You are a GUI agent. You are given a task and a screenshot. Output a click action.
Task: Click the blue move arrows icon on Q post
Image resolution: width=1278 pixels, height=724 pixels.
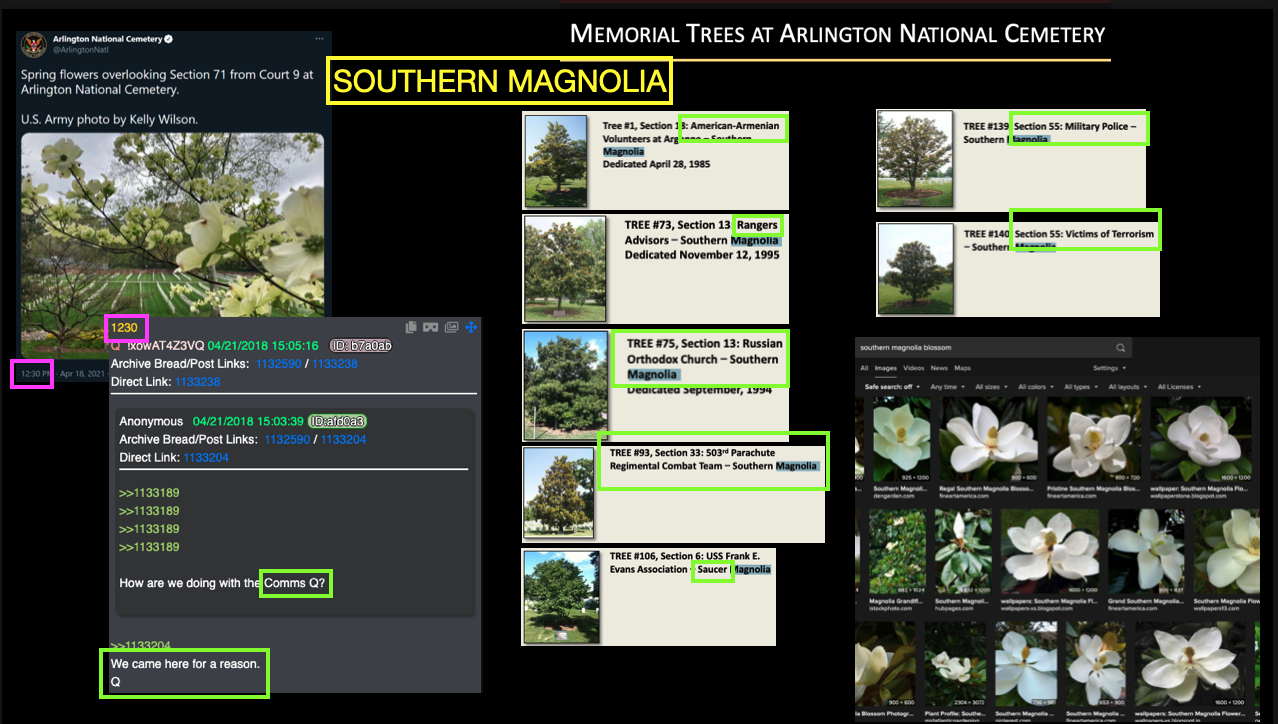471,327
